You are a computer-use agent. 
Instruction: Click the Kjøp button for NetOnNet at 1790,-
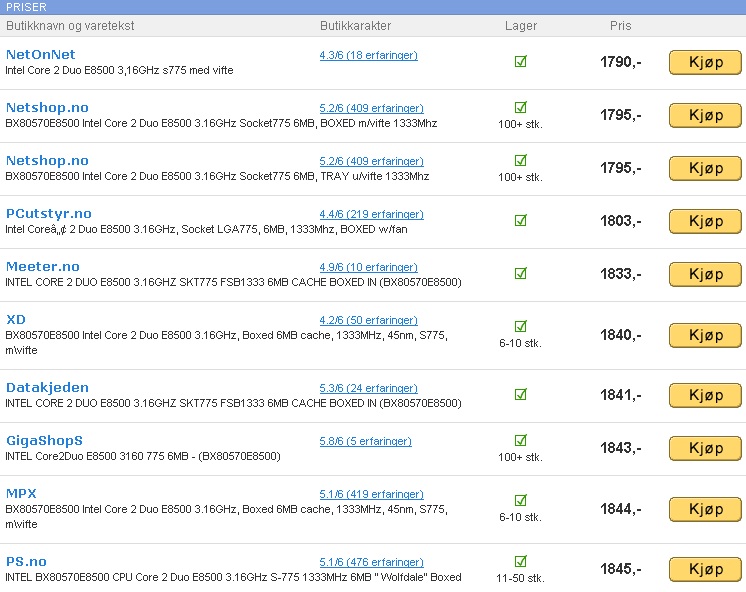tap(705, 62)
